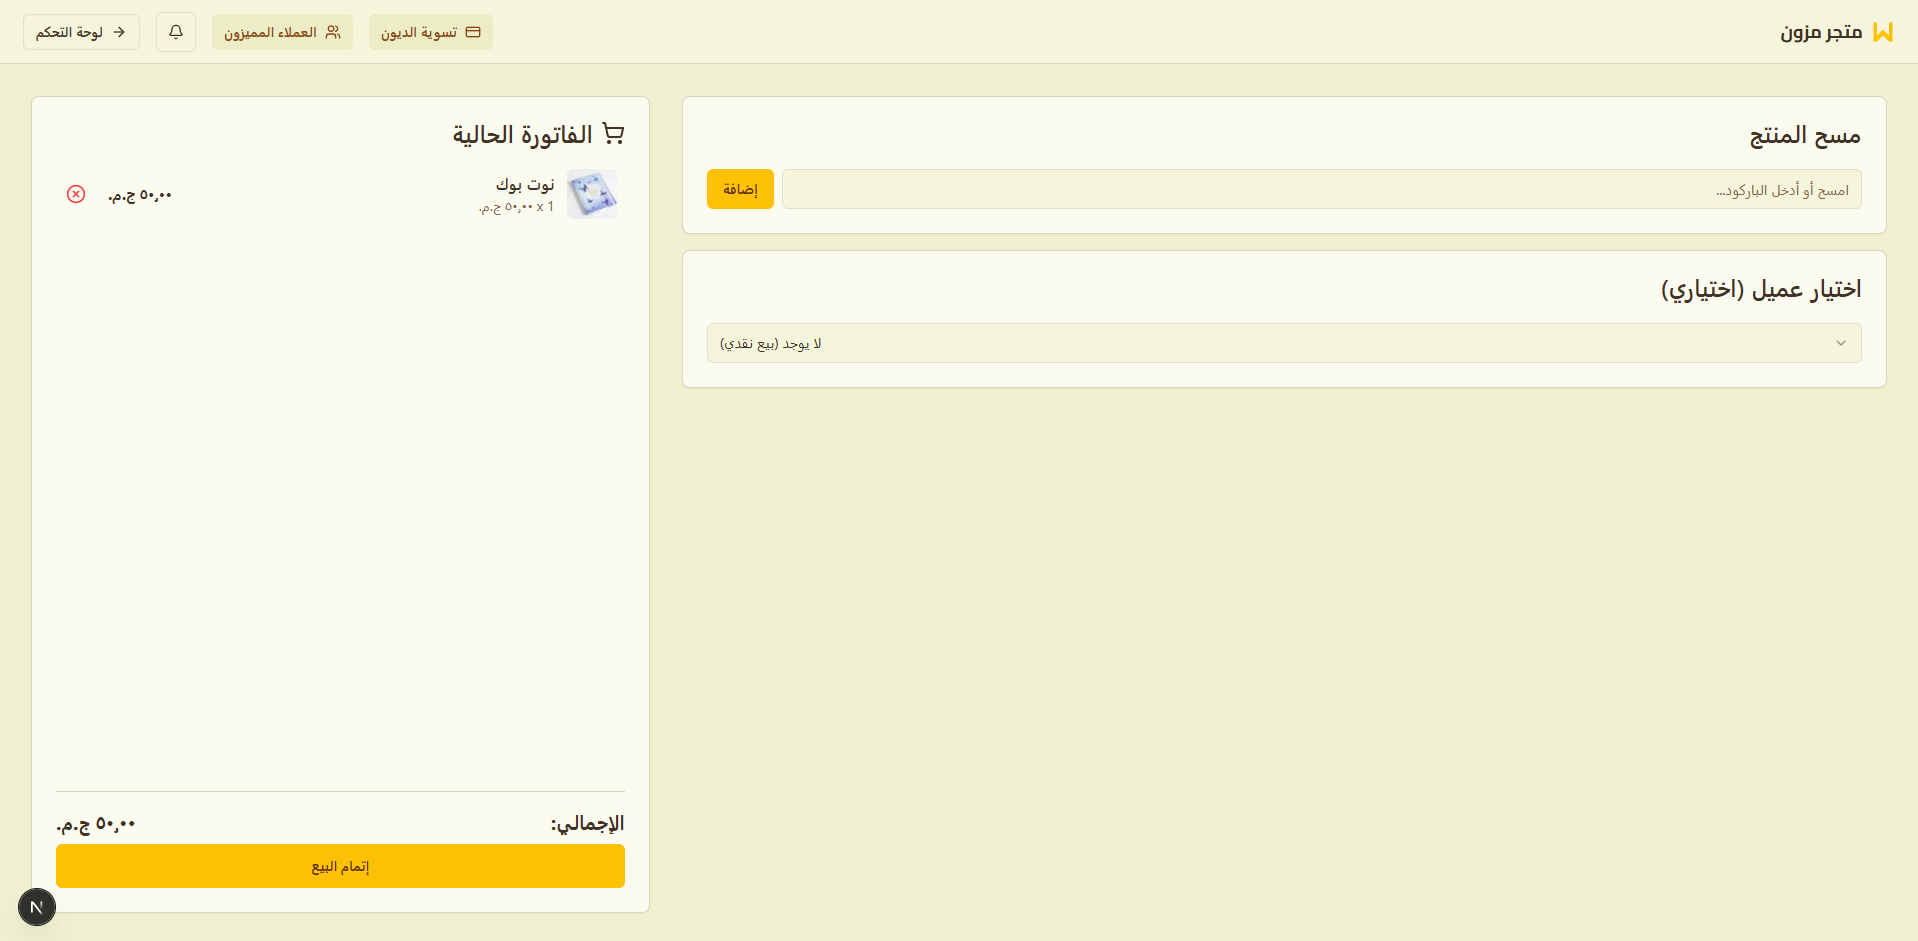Expand the customer selector chevron arrow

point(1840,343)
